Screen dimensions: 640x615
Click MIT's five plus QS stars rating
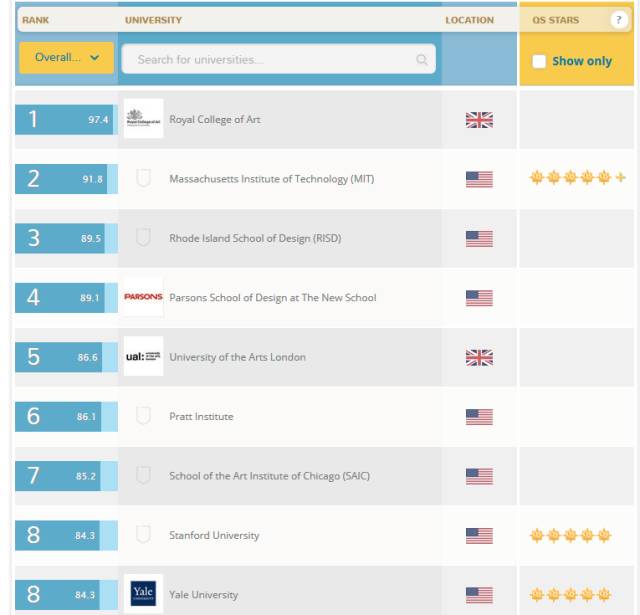578,178
